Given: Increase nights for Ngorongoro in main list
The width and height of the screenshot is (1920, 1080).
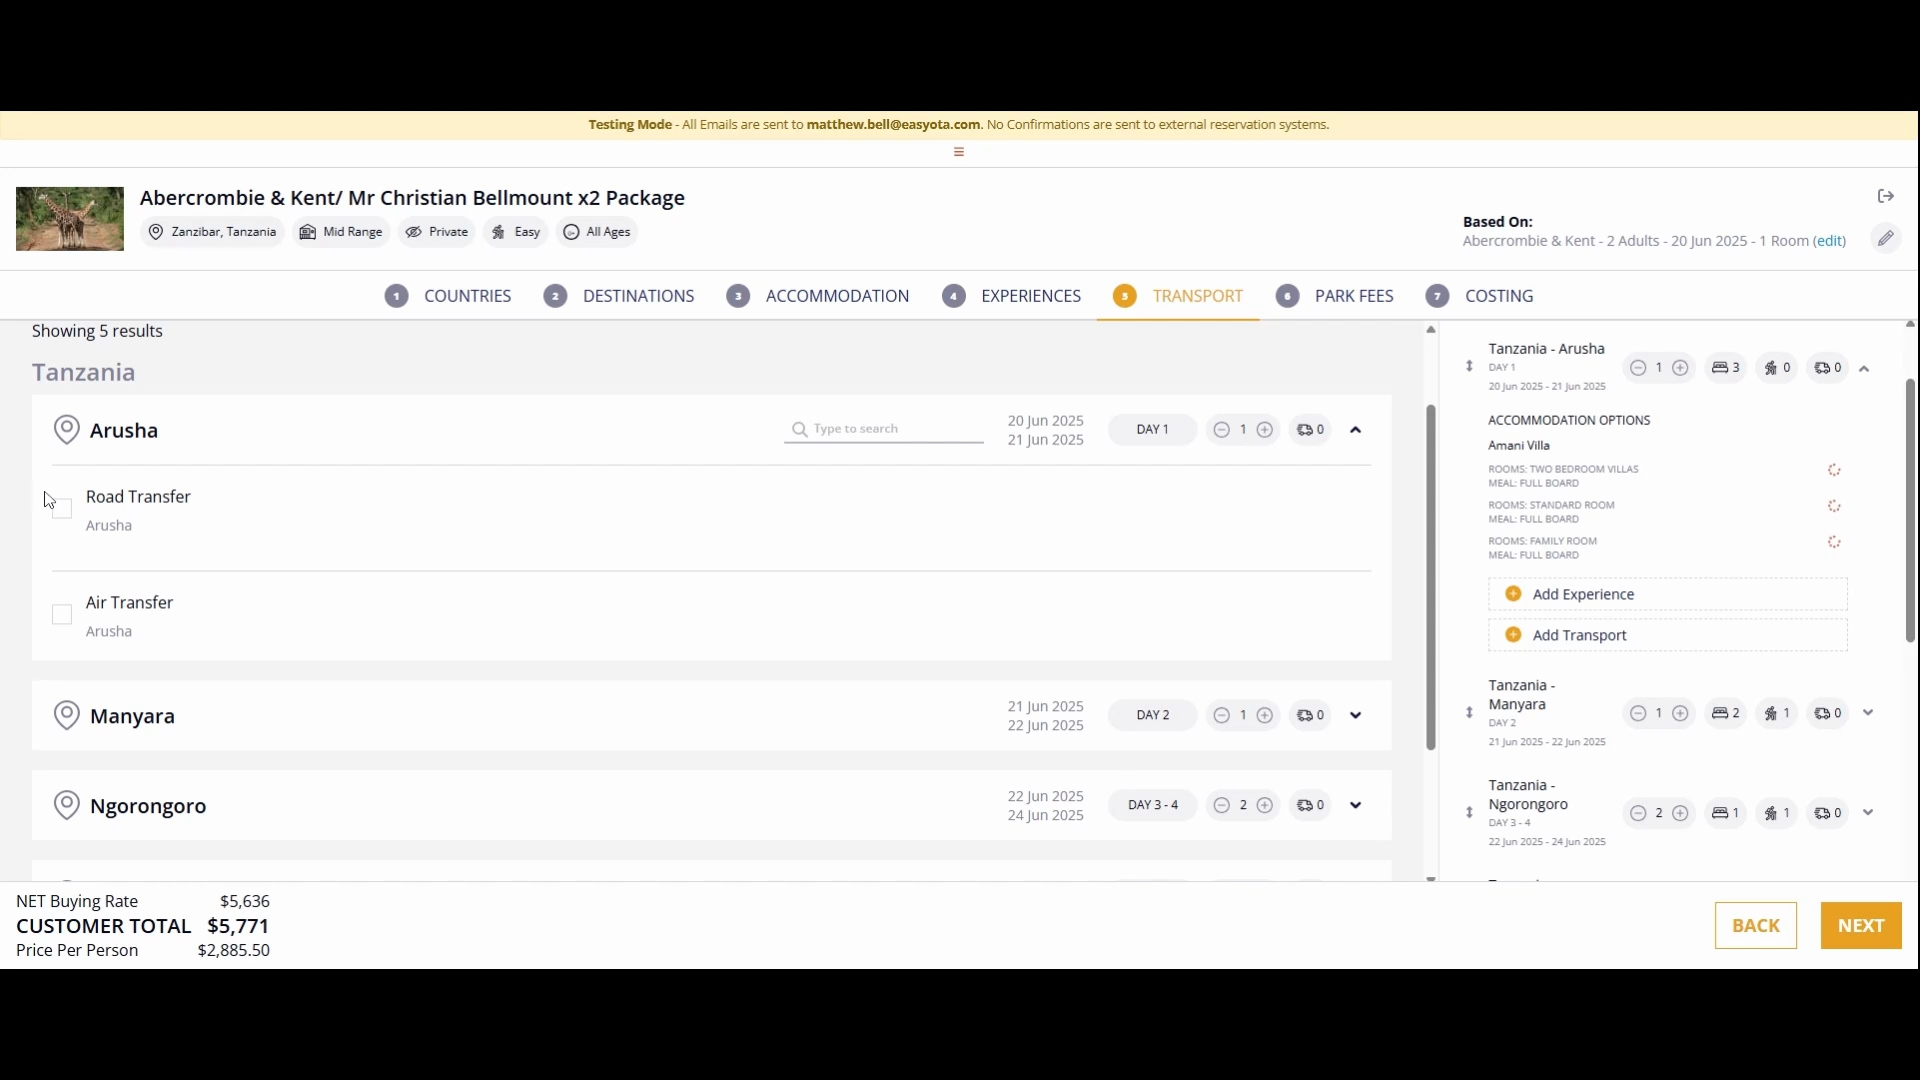Looking at the screenshot, I should (1265, 806).
